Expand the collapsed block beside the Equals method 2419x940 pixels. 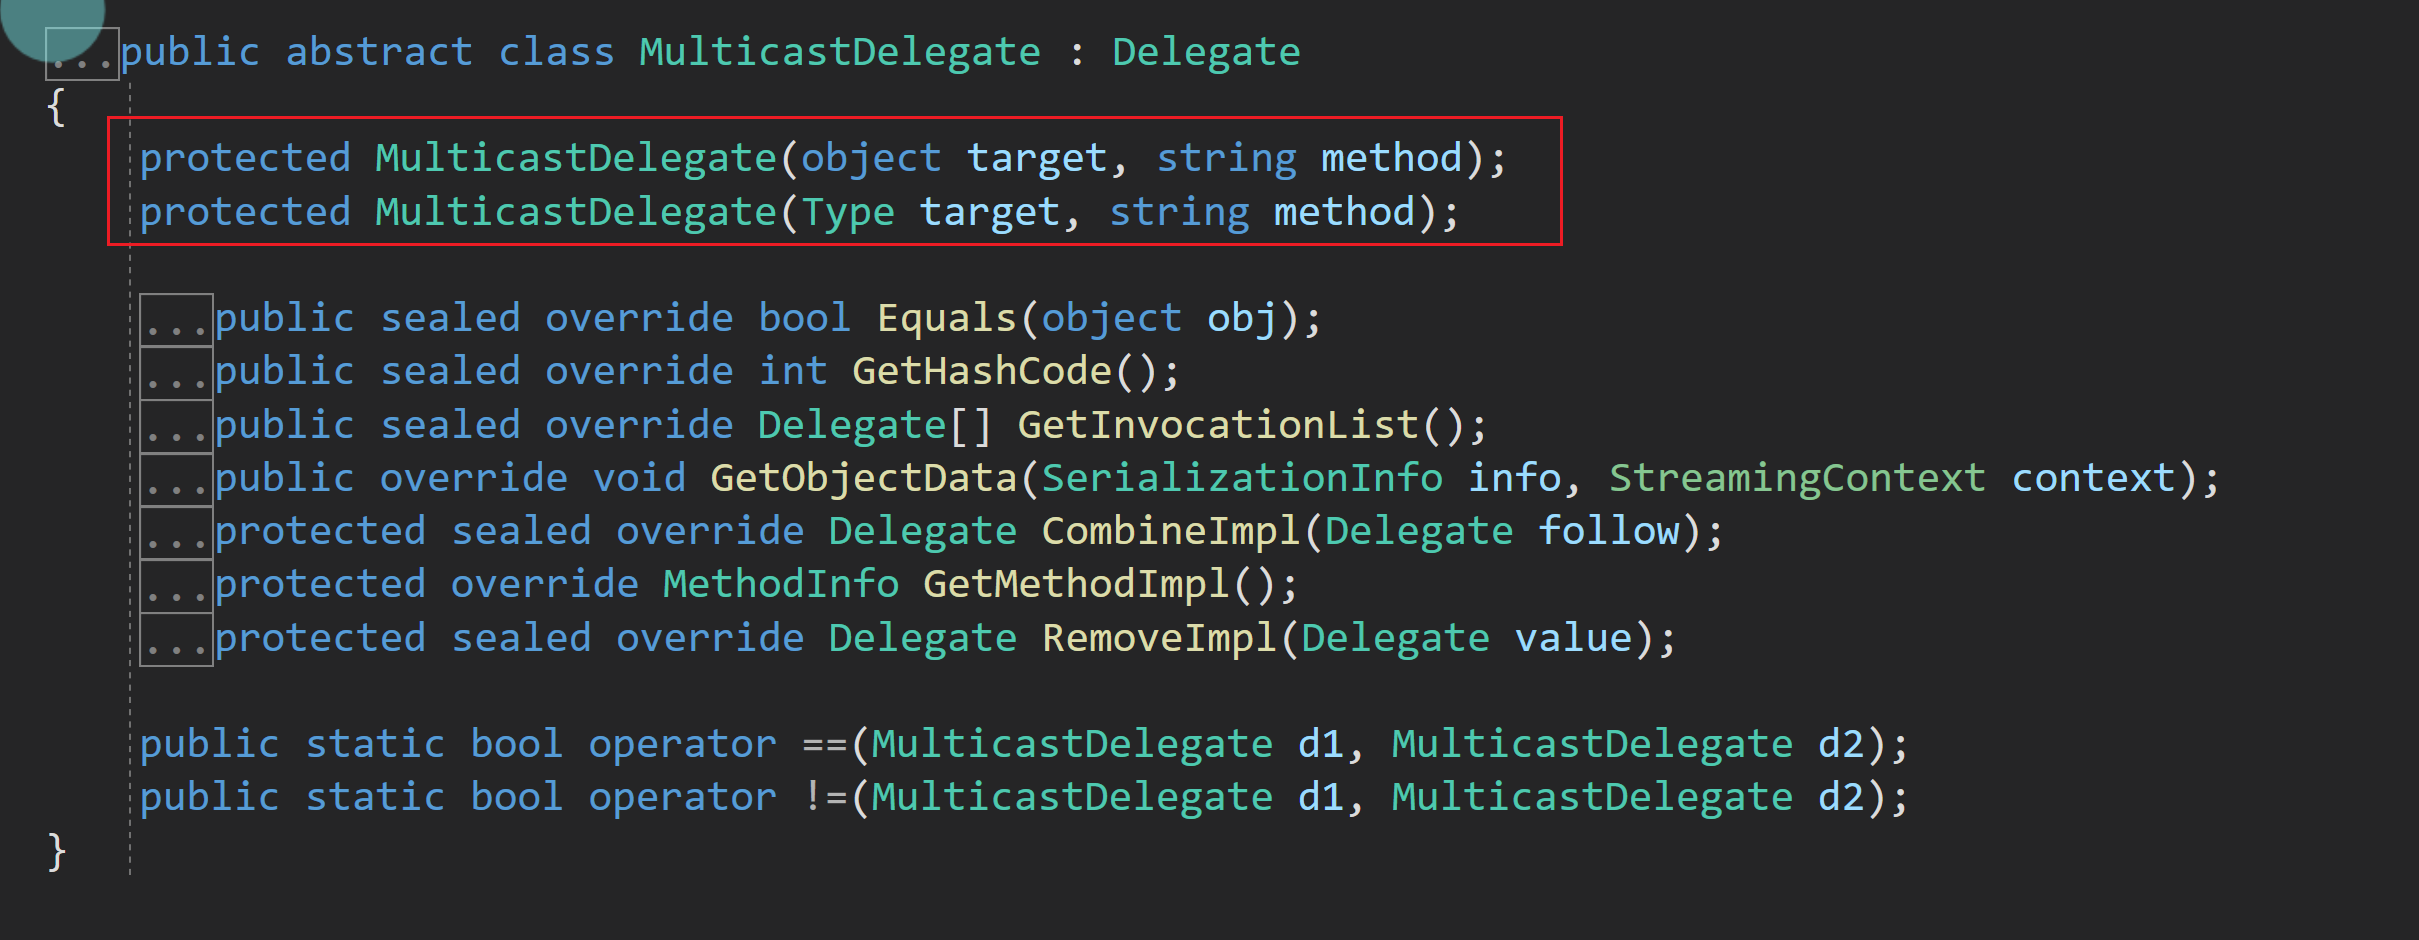(176, 320)
